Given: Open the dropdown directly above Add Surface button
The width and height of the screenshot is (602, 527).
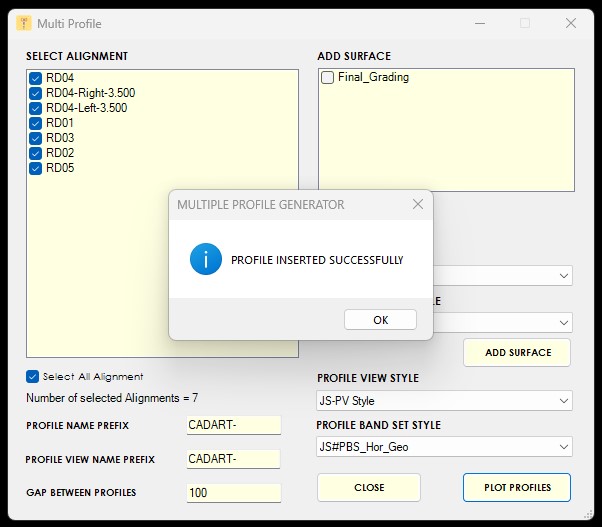Looking at the screenshot, I should [x=503, y=322].
